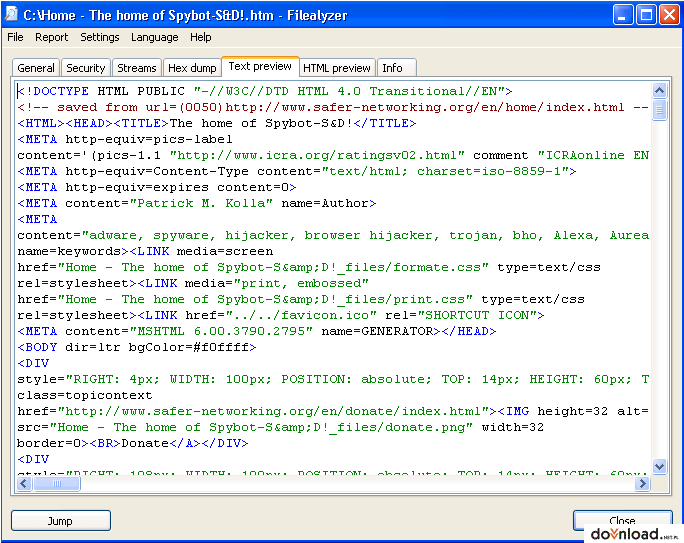The height and width of the screenshot is (543, 684).
Task: Switch to the HTML preview tab
Action: click(x=336, y=68)
